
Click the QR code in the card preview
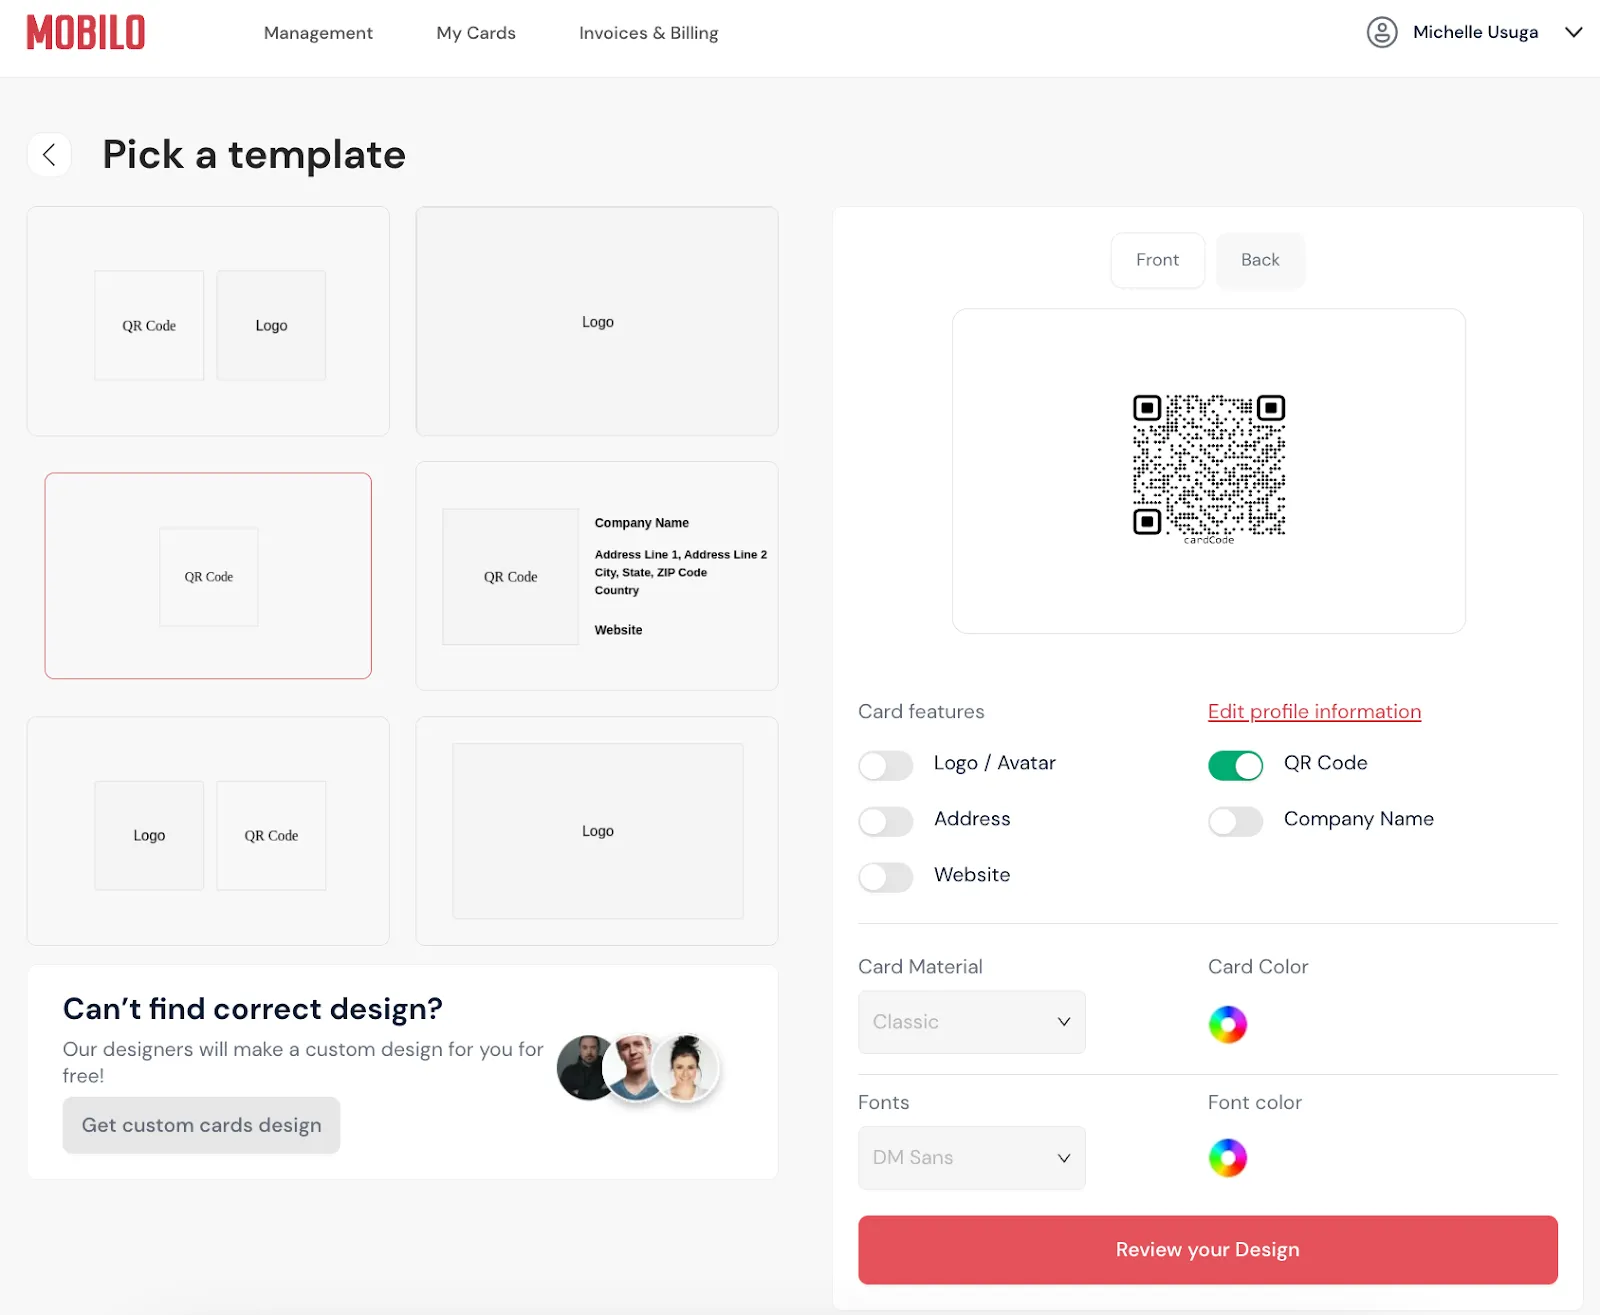pyautogui.click(x=1209, y=468)
